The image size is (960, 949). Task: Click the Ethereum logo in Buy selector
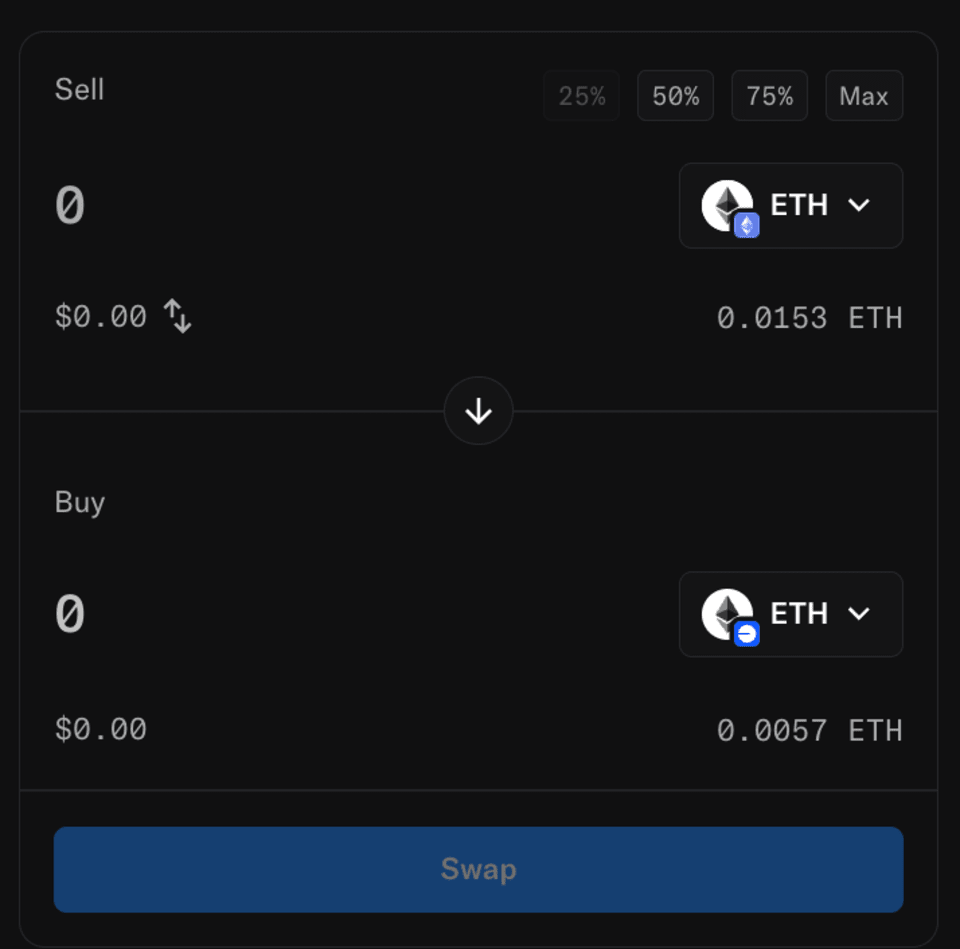click(725, 611)
